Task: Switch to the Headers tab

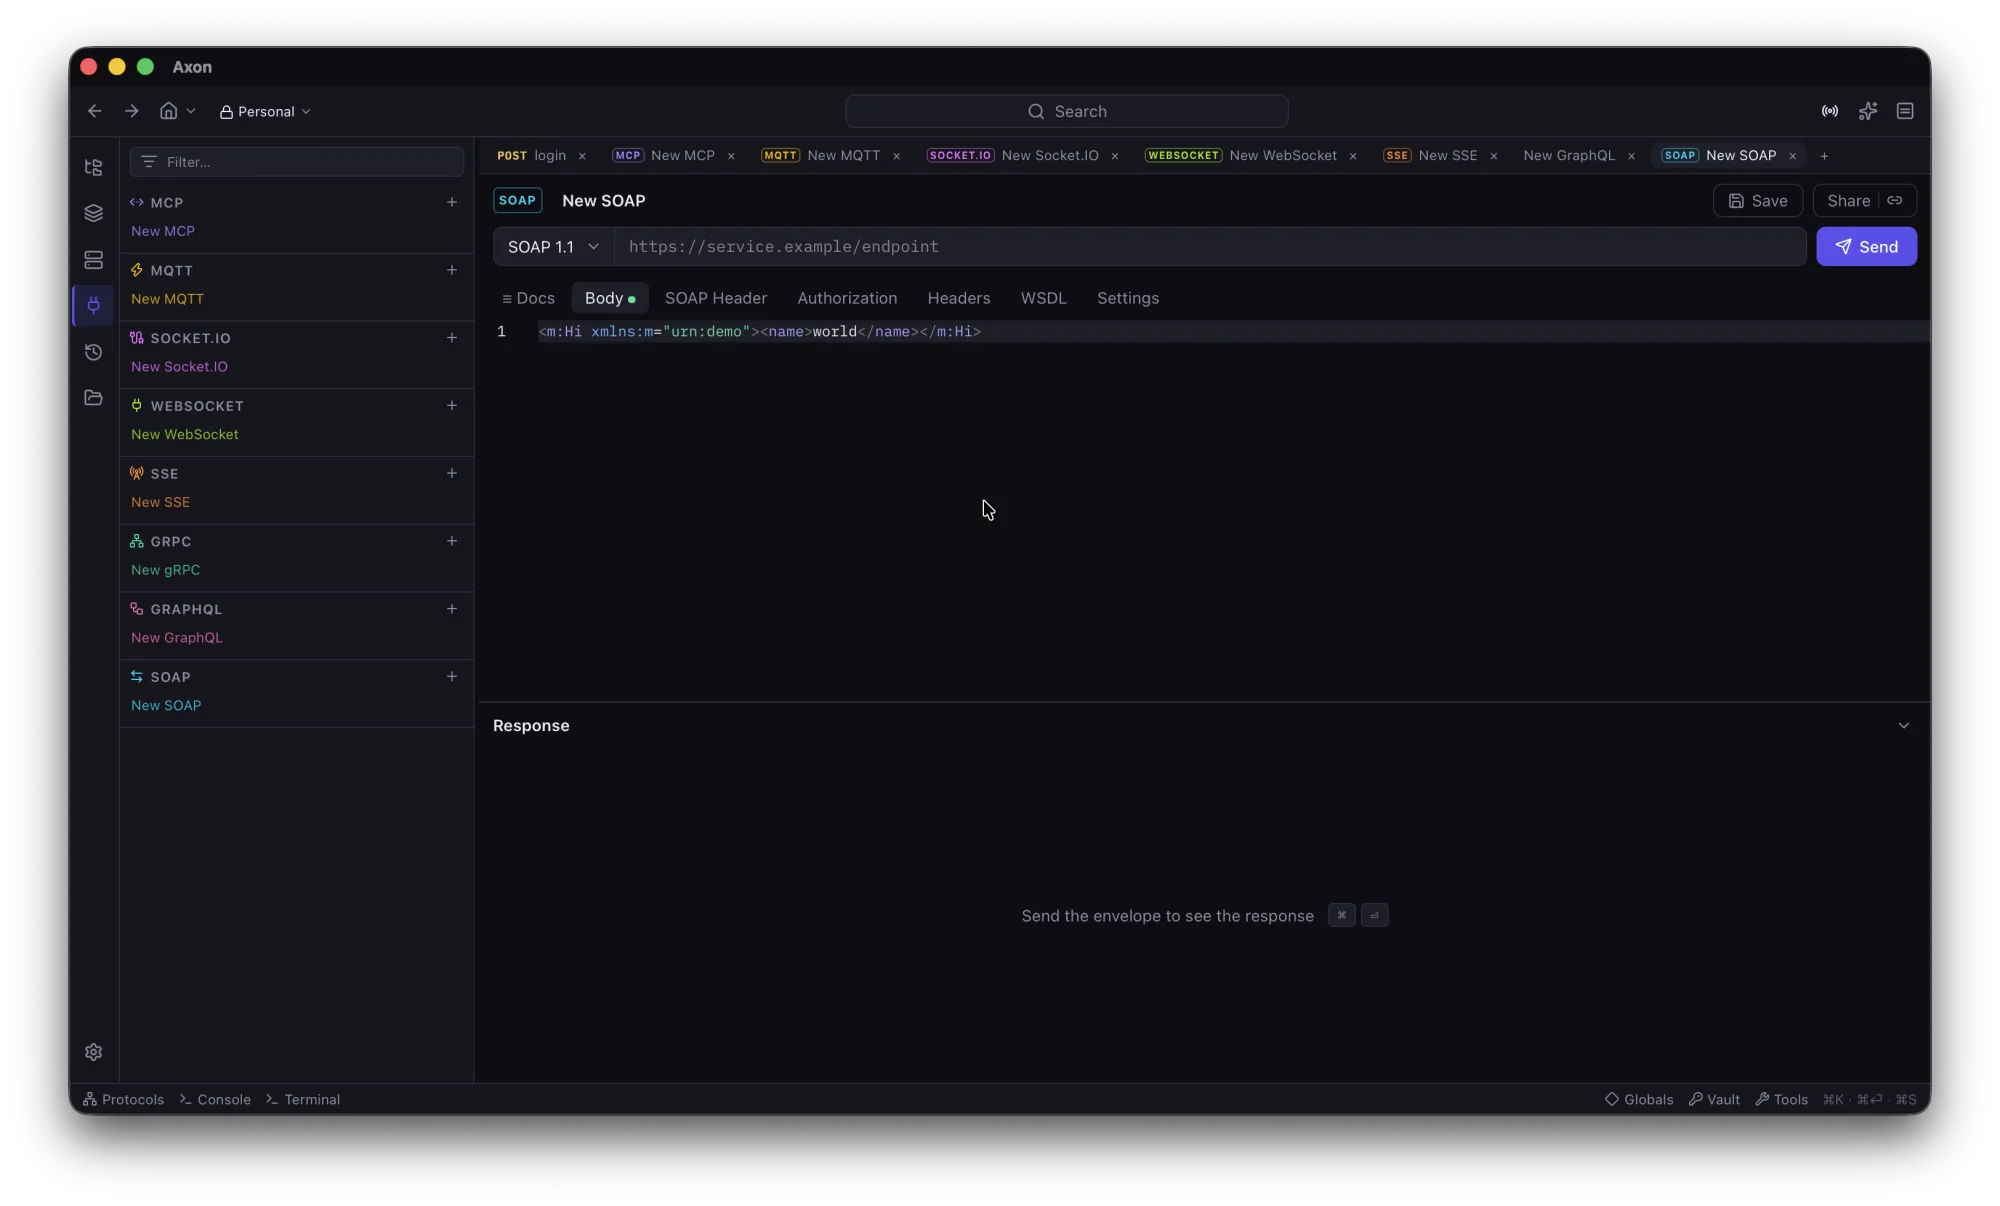Action: [958, 298]
